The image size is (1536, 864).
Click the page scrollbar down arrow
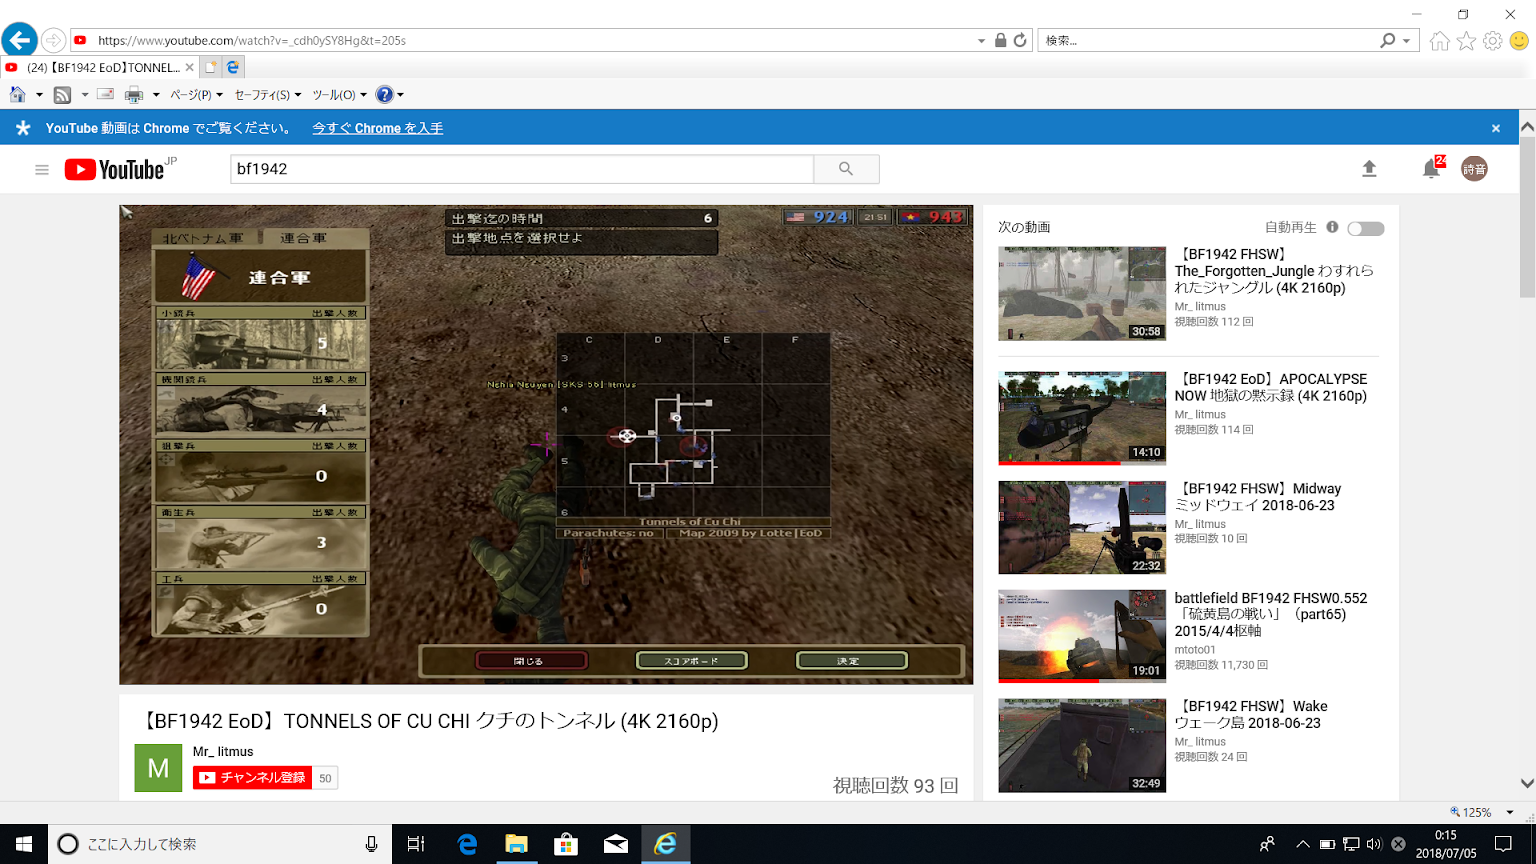(x=1527, y=784)
